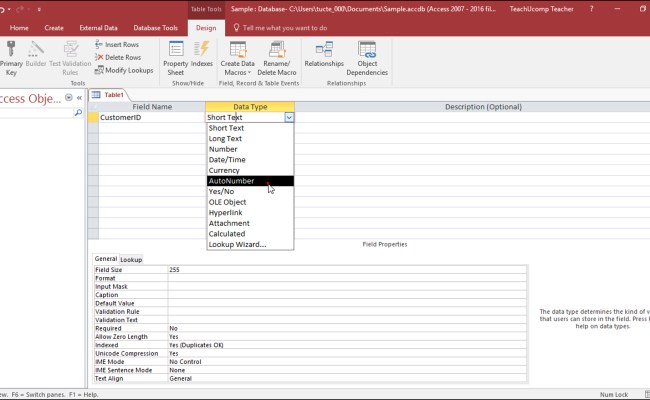Image resolution: width=650 pixels, height=400 pixels.
Task: Click the empty Input Mask property box
Action: coord(347,286)
